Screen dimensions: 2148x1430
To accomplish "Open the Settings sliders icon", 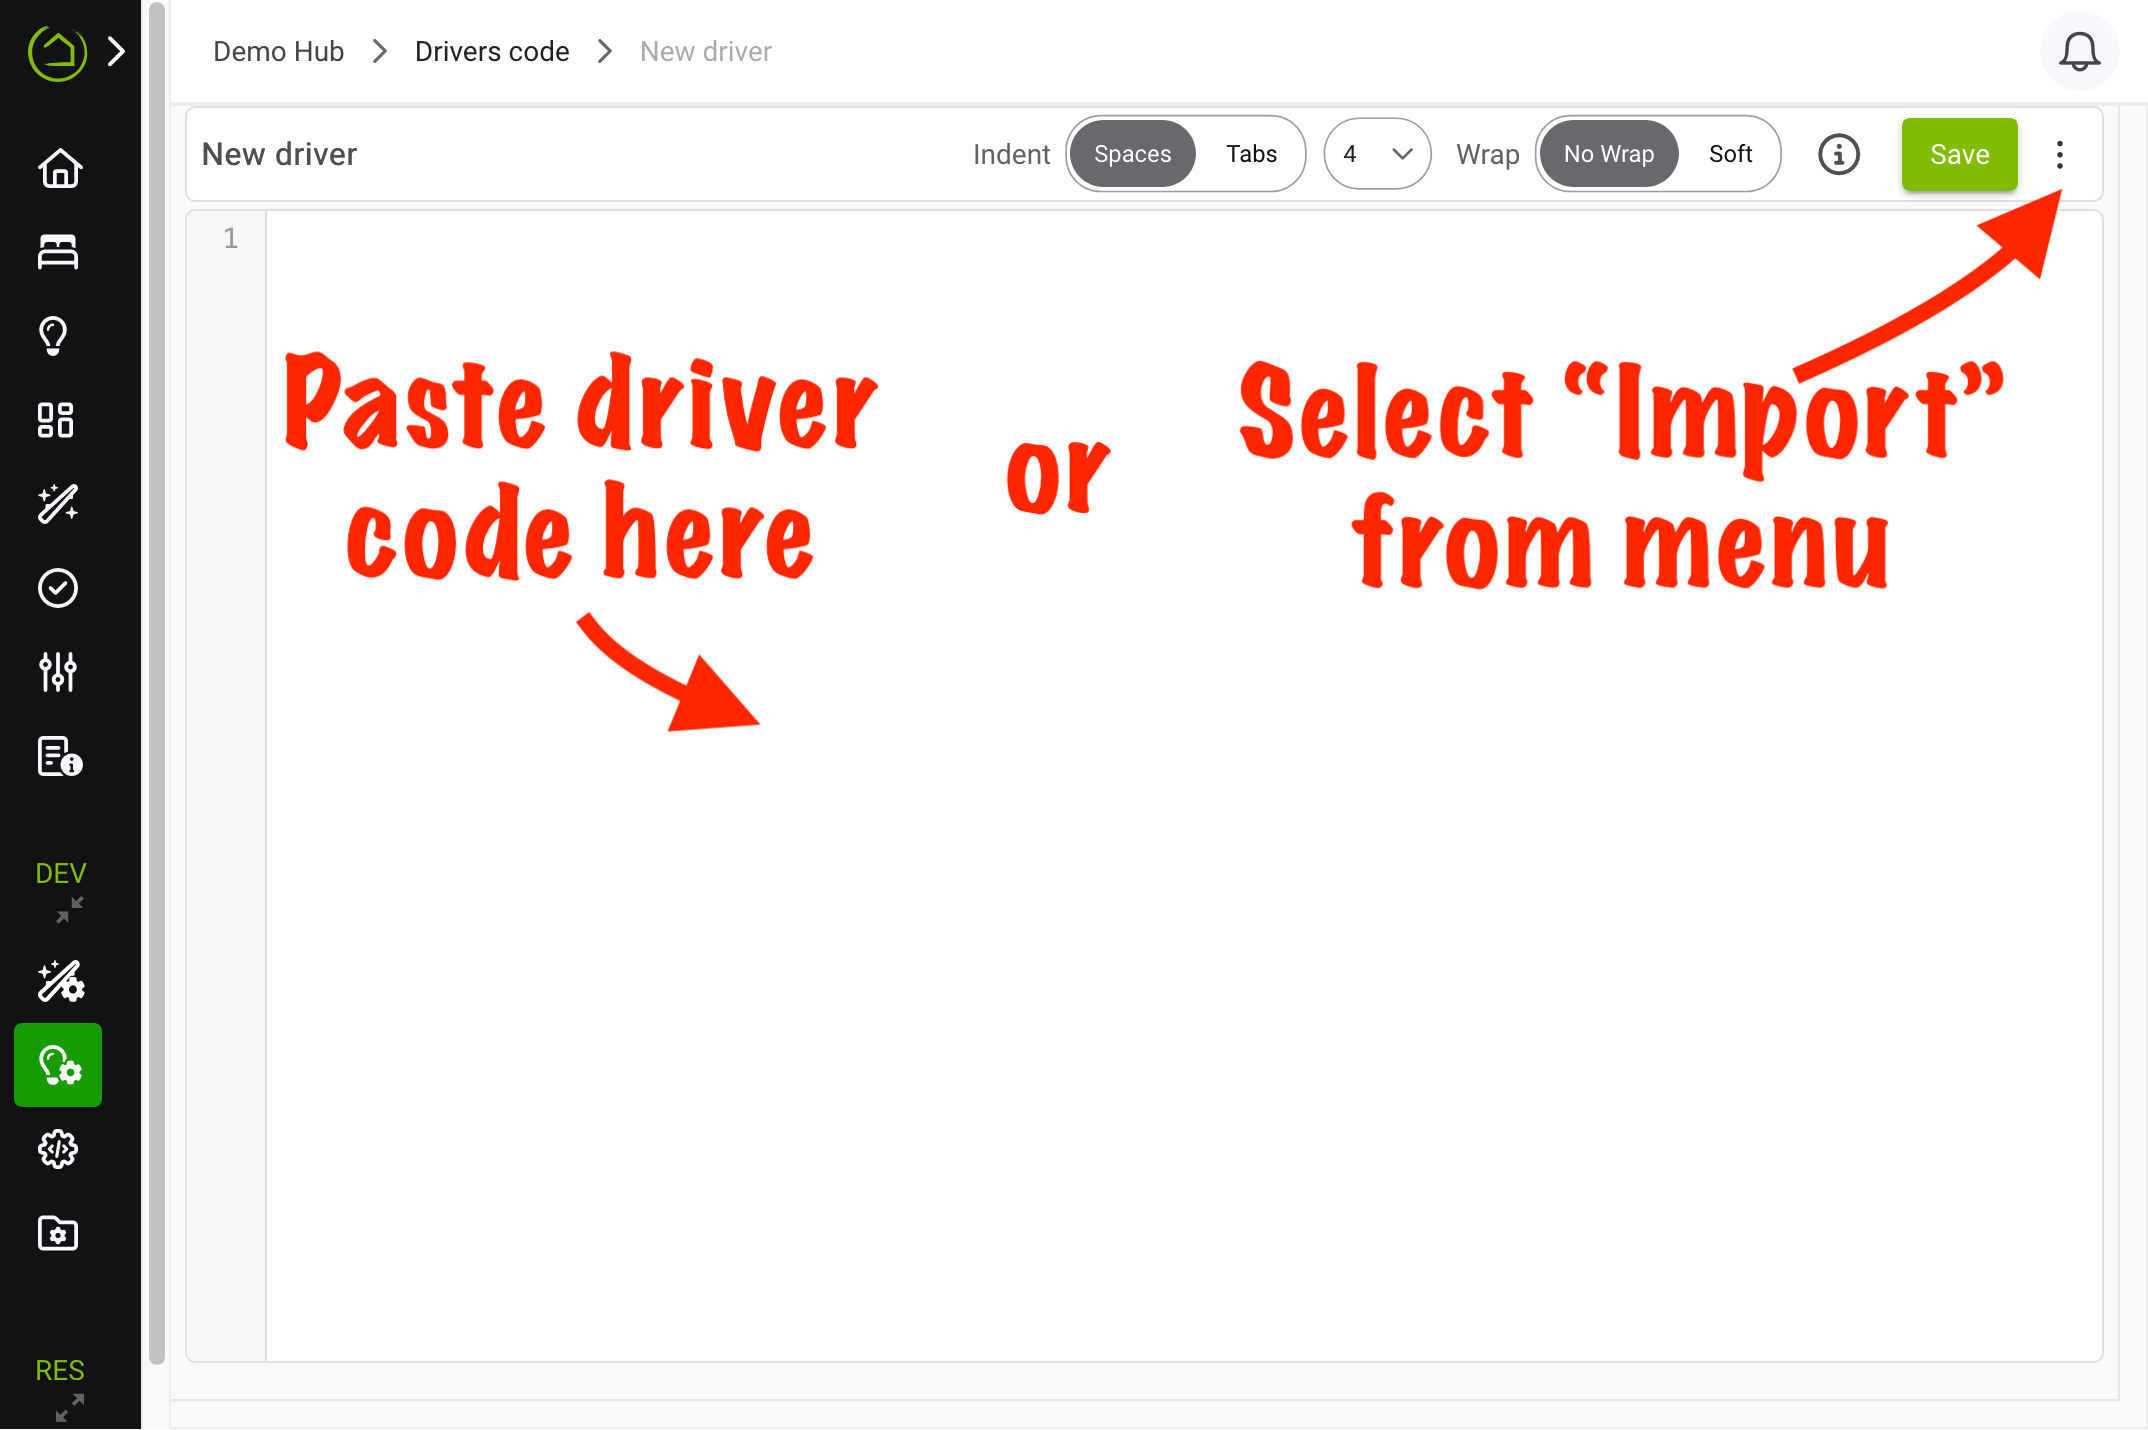I will point(58,672).
